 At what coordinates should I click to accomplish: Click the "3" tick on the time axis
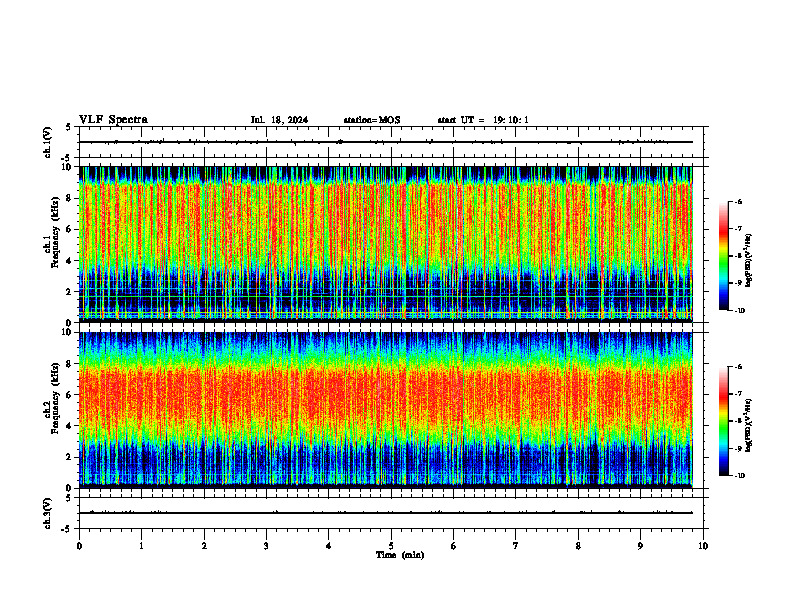266,546
